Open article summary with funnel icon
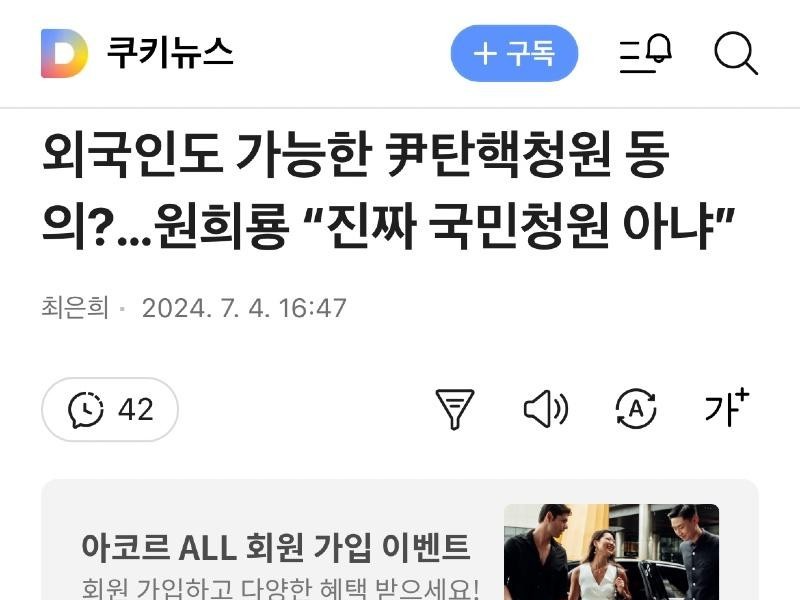 pos(455,409)
